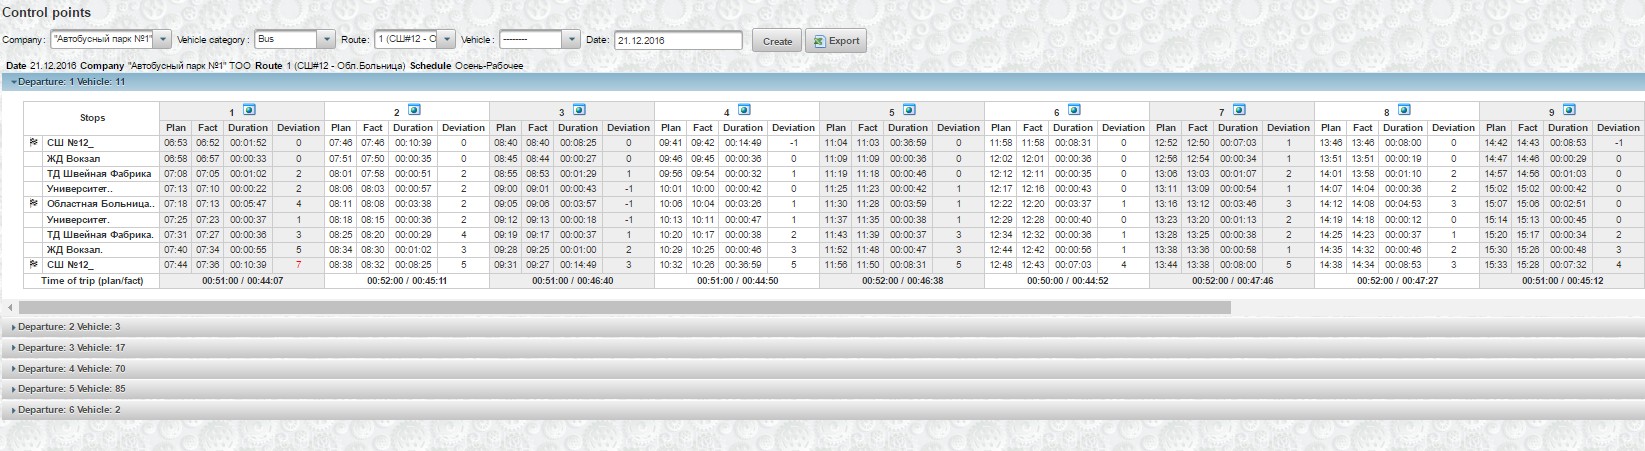Click the blue icon beside trip 2
The height and width of the screenshot is (451, 1645).
[x=414, y=110]
